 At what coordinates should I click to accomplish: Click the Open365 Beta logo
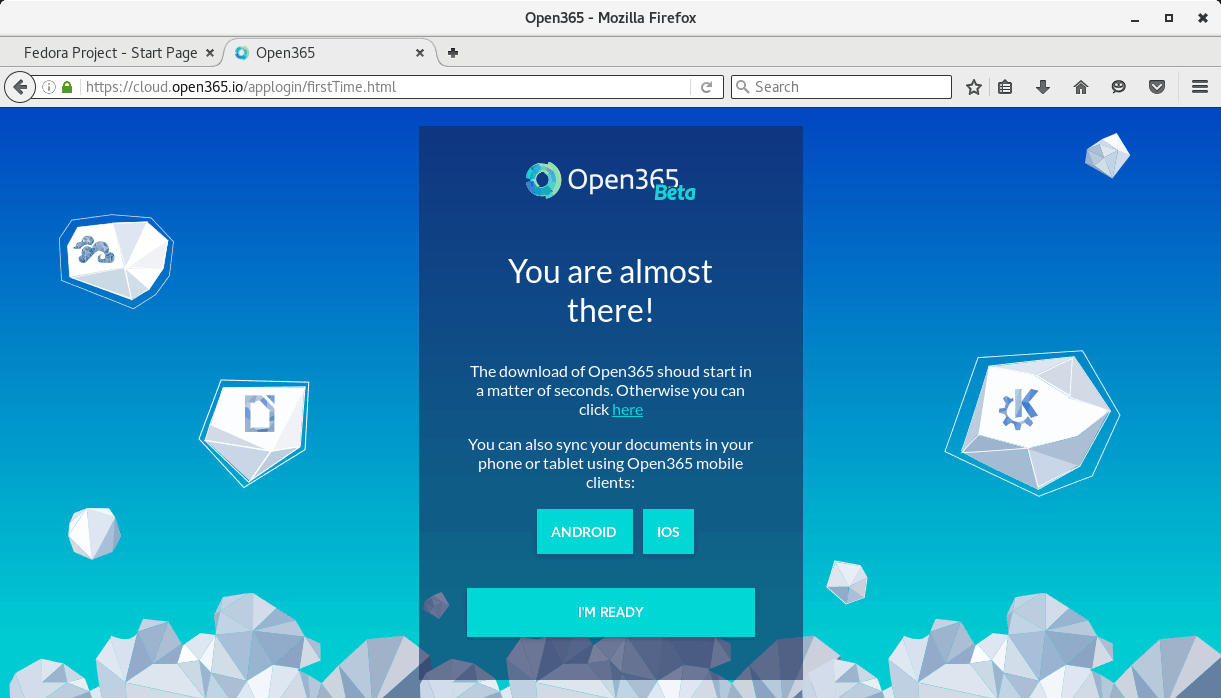(x=610, y=180)
